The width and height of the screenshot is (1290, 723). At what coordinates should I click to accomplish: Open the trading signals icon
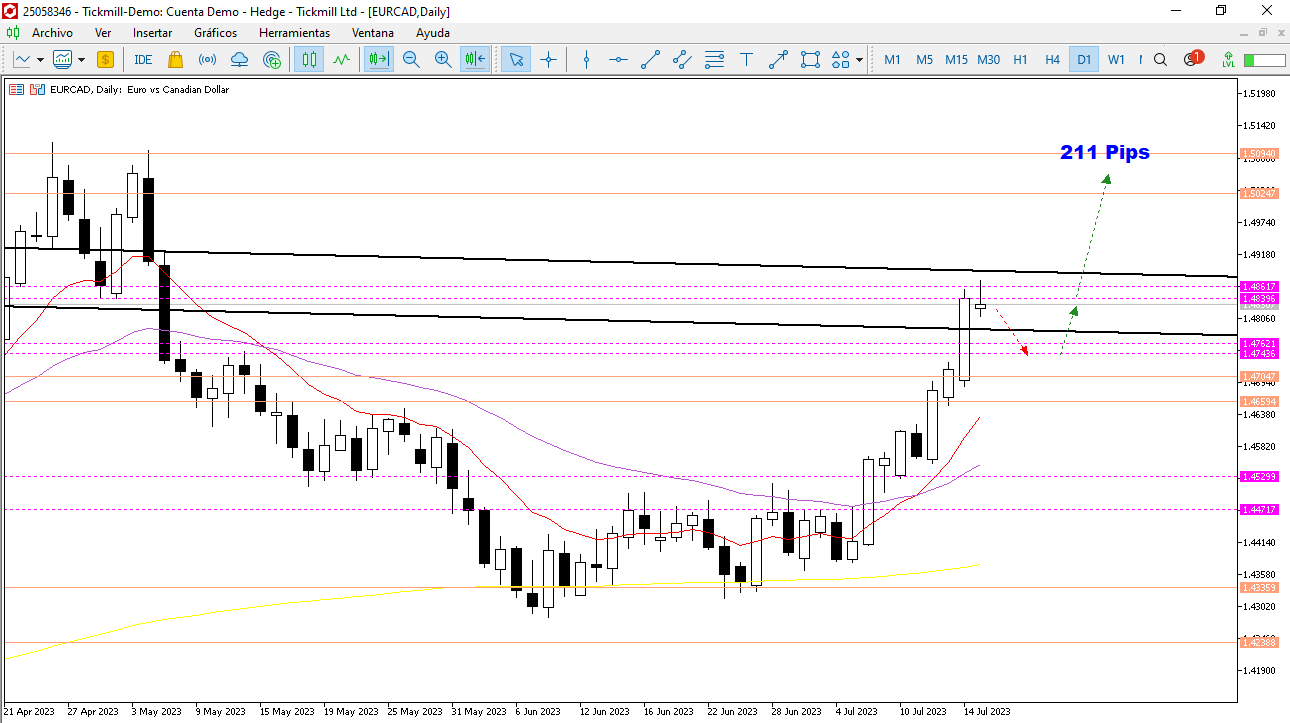coord(208,59)
